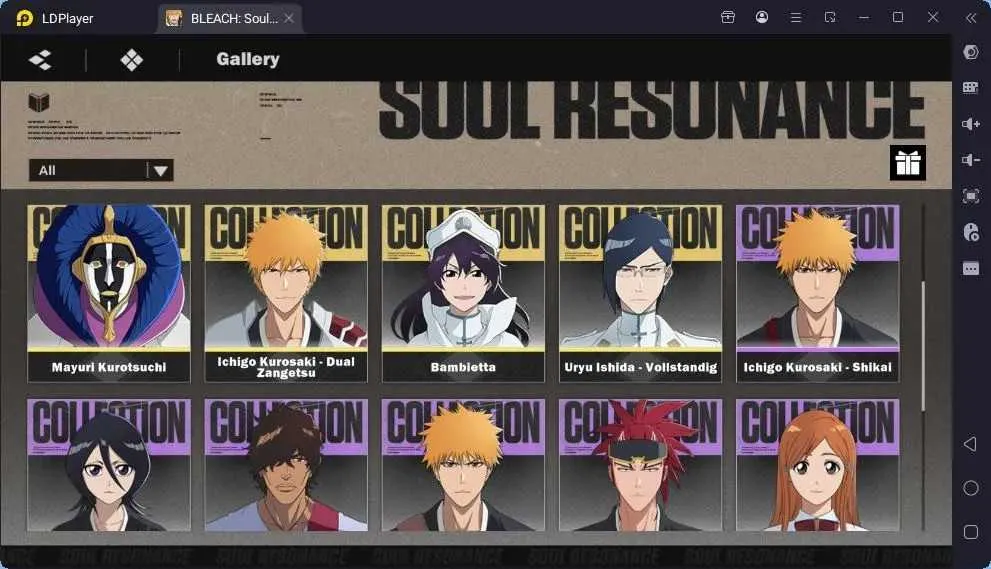Collapse the LDPlayer sidebar with double chevron
Image resolution: width=991 pixels, height=569 pixels.
(x=971, y=18)
